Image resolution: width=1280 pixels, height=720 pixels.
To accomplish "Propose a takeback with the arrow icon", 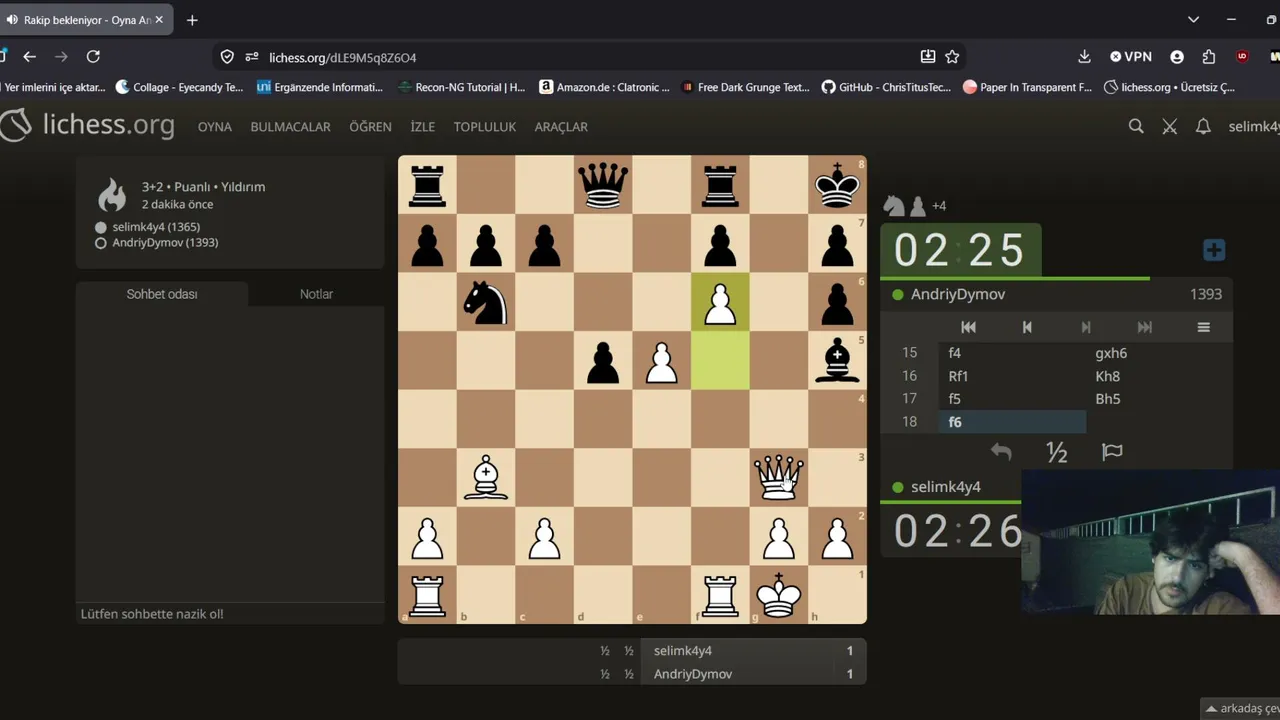I will pyautogui.click(x=1001, y=452).
